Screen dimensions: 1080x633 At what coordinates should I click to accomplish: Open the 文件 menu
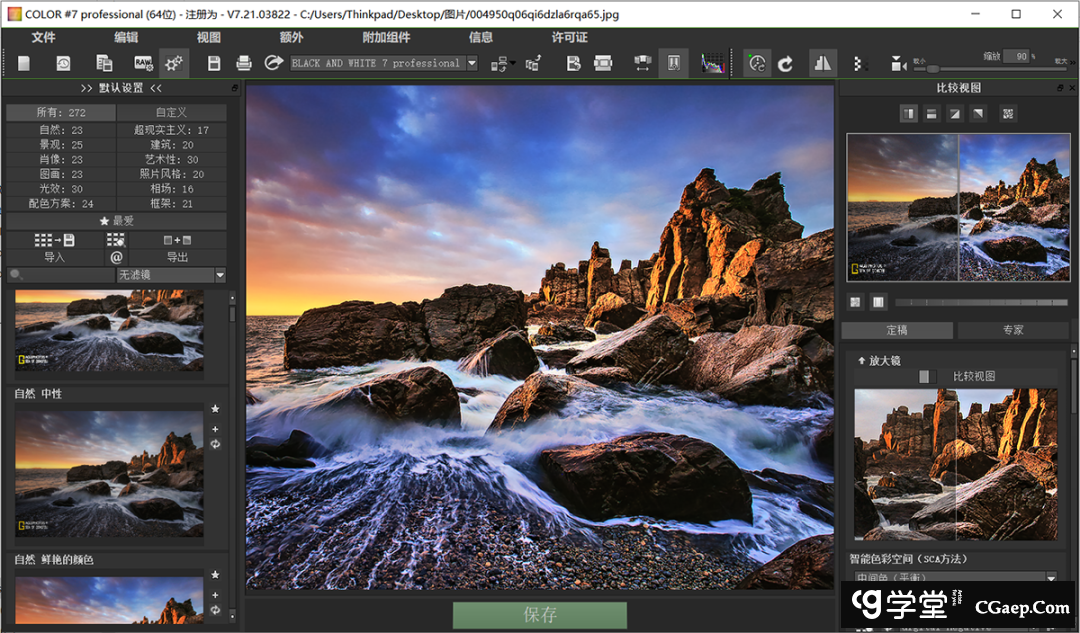pos(43,37)
